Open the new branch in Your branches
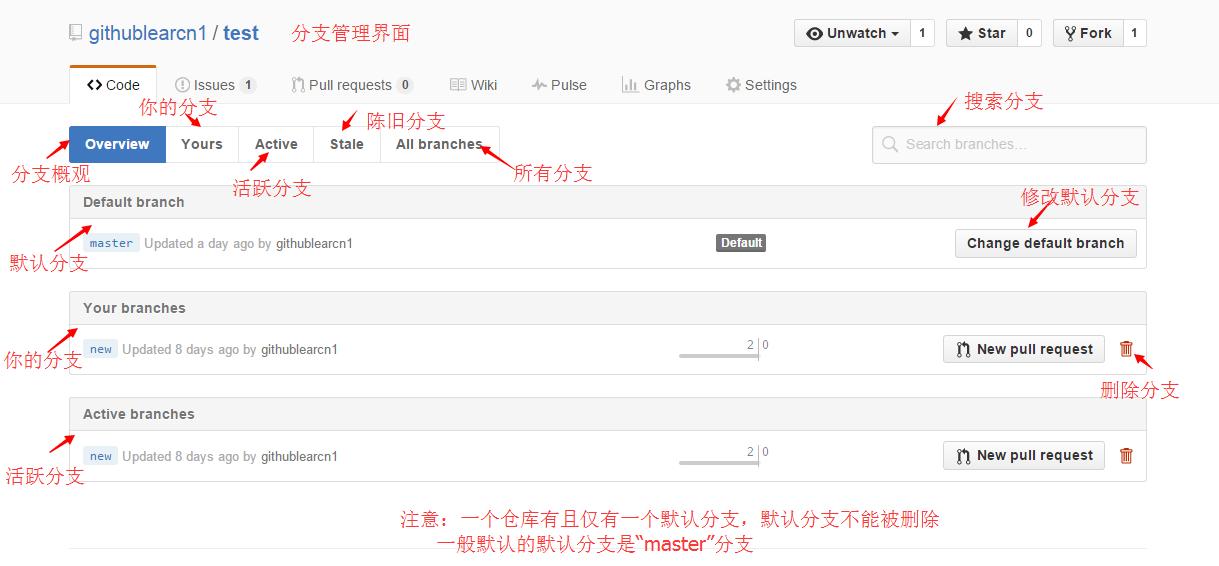Screen dimensions: 1219x566 pyautogui.click(x=101, y=349)
